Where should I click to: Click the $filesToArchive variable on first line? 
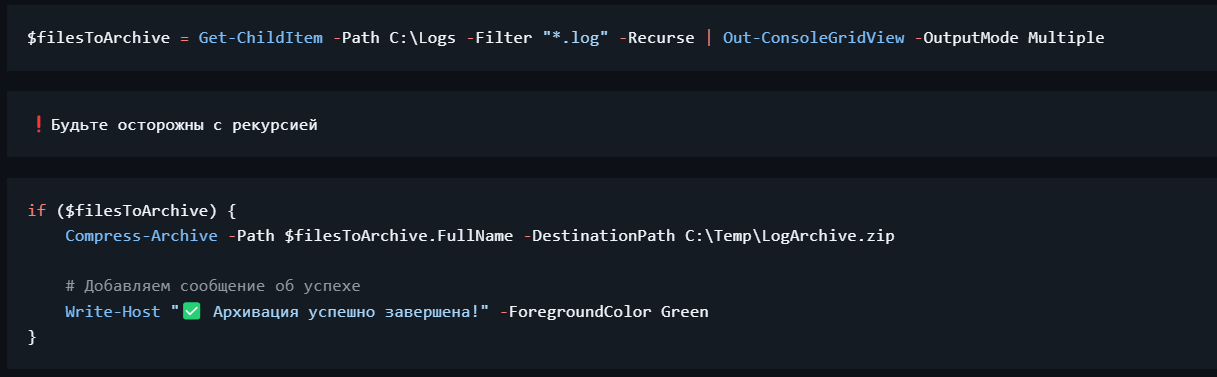[99, 38]
